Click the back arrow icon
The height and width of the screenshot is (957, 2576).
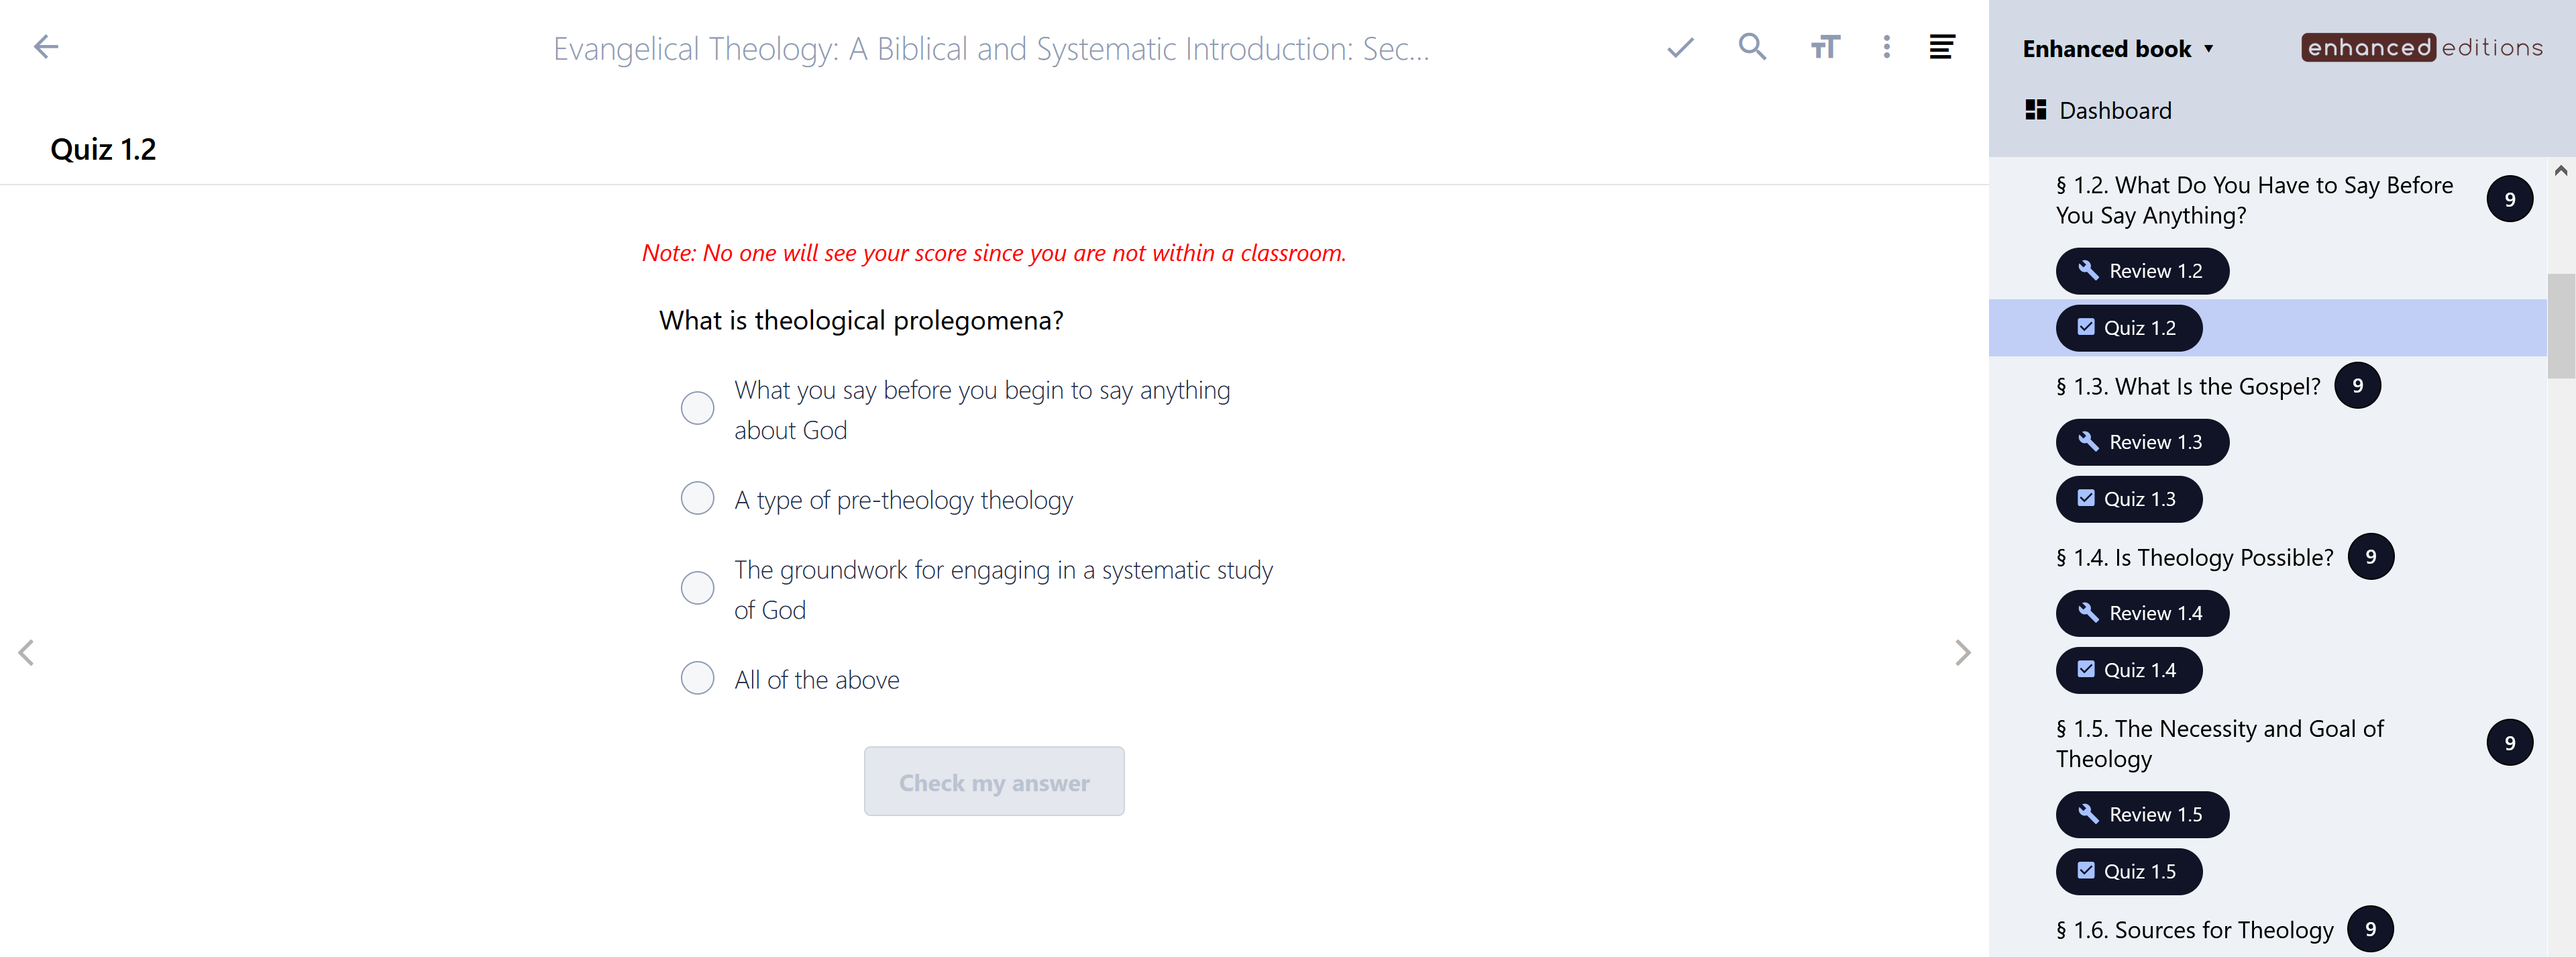(x=46, y=47)
